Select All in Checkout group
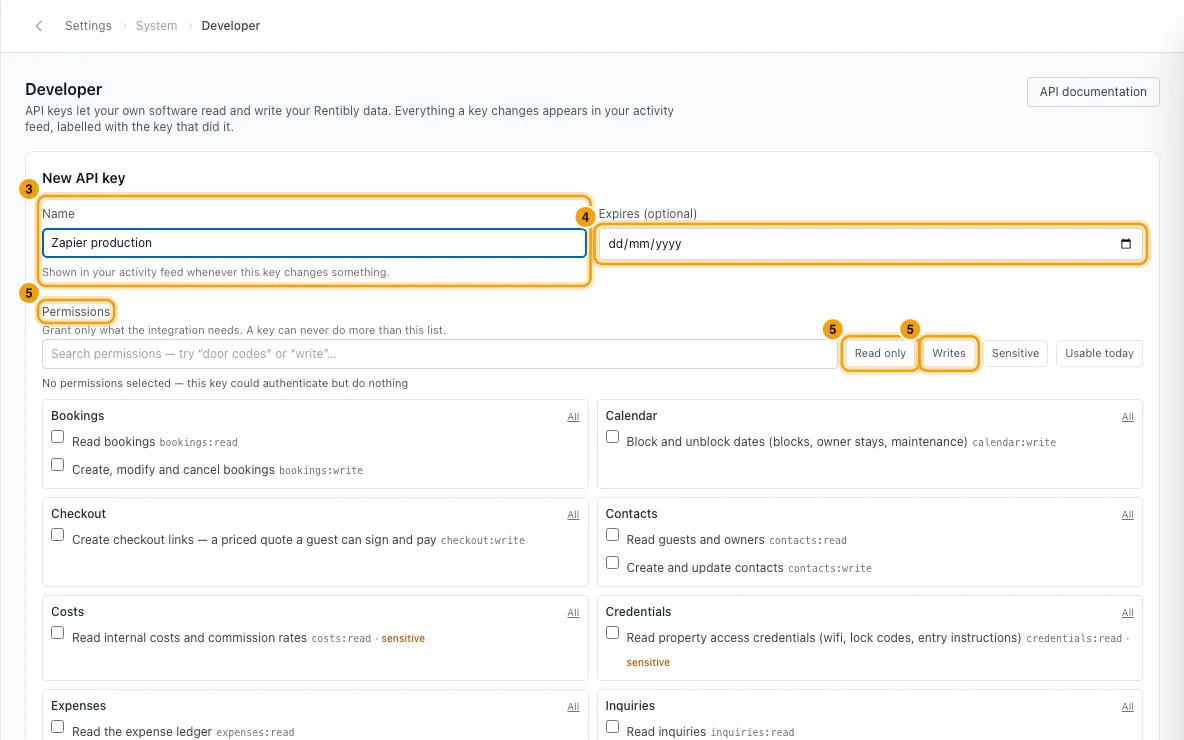This screenshot has height=740, width=1184. coord(573,515)
